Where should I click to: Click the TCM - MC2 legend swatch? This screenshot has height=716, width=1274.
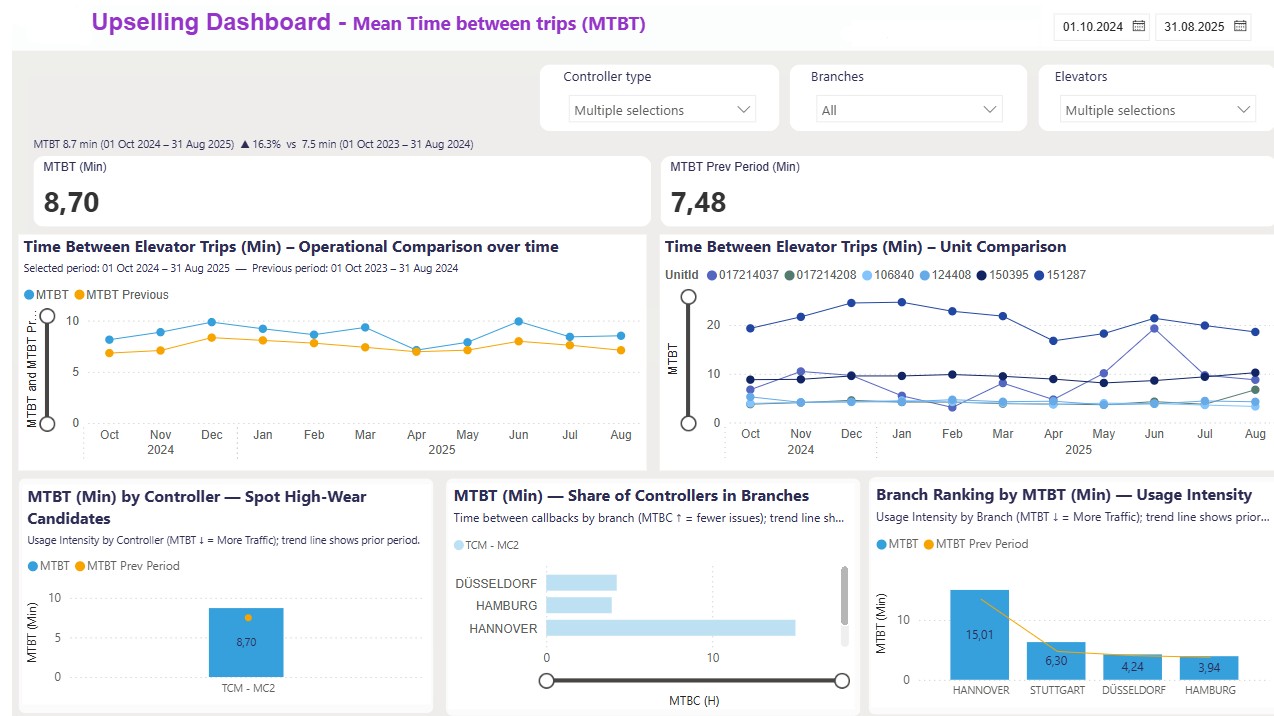click(x=460, y=545)
